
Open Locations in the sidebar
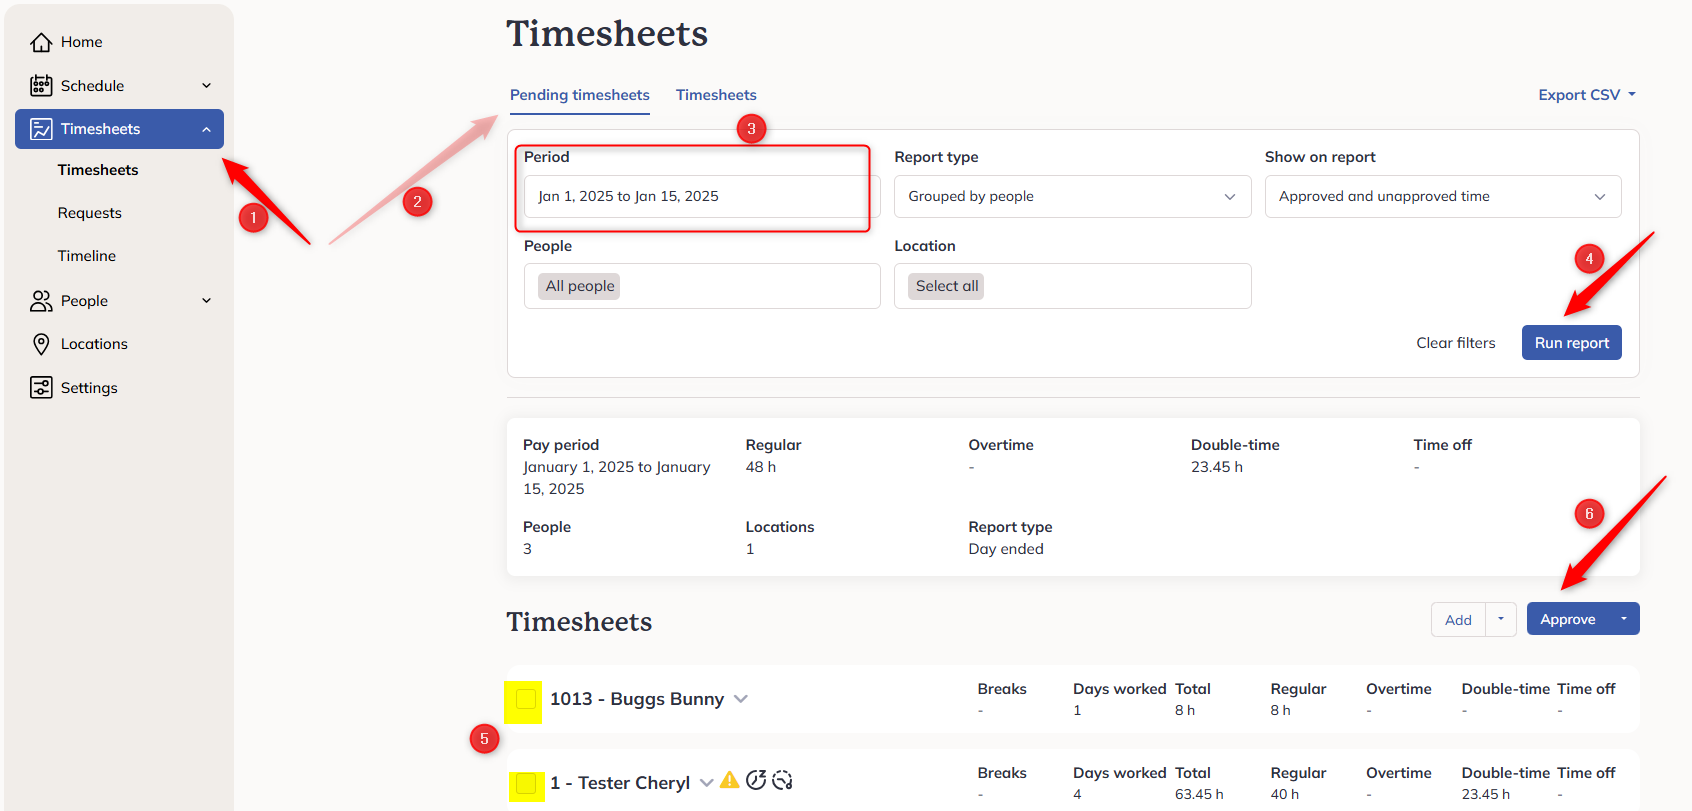[x=94, y=344]
